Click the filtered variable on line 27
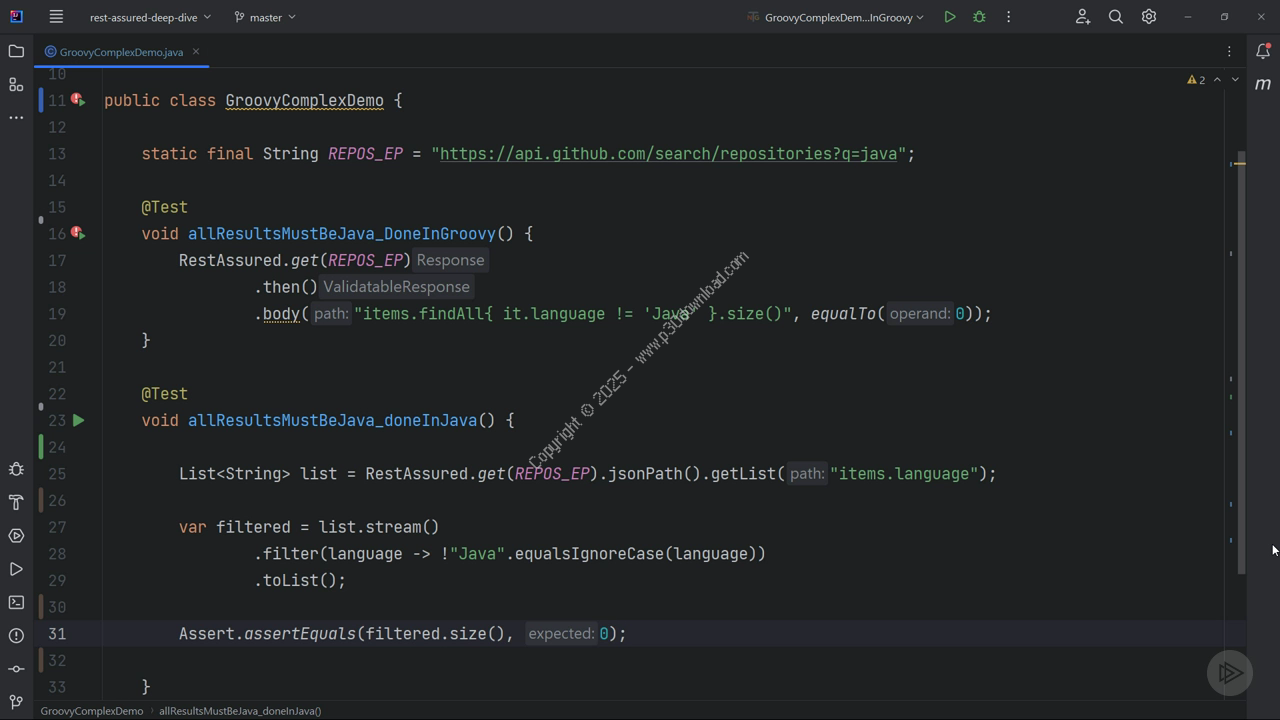The image size is (1280, 720). [x=253, y=527]
